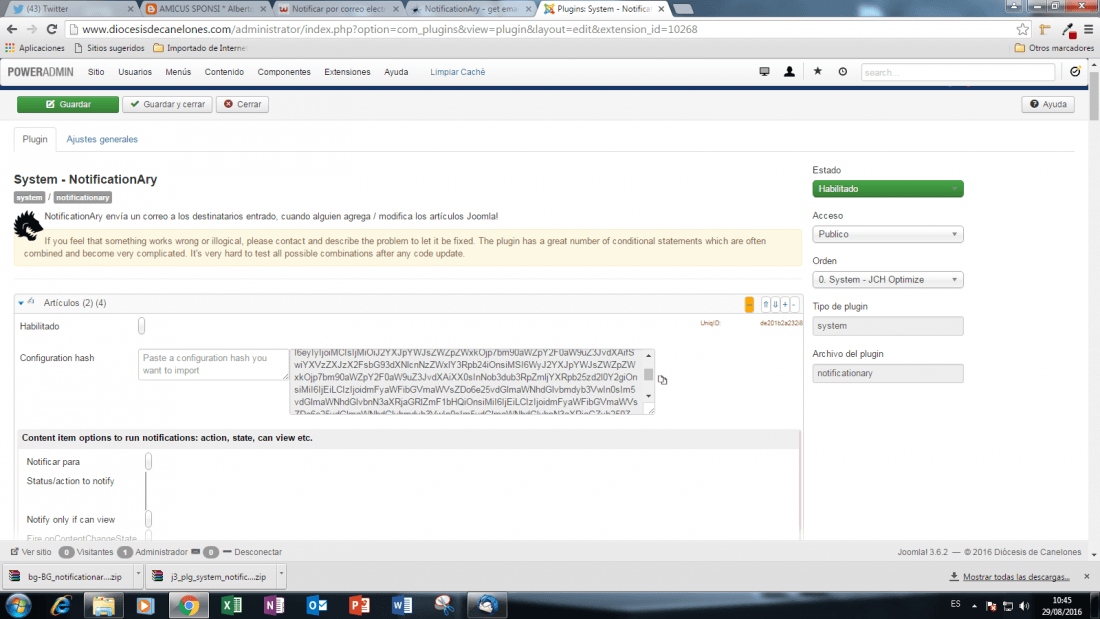1100x619 pixels.
Task: Open the Componentes menu
Action: click(x=284, y=72)
